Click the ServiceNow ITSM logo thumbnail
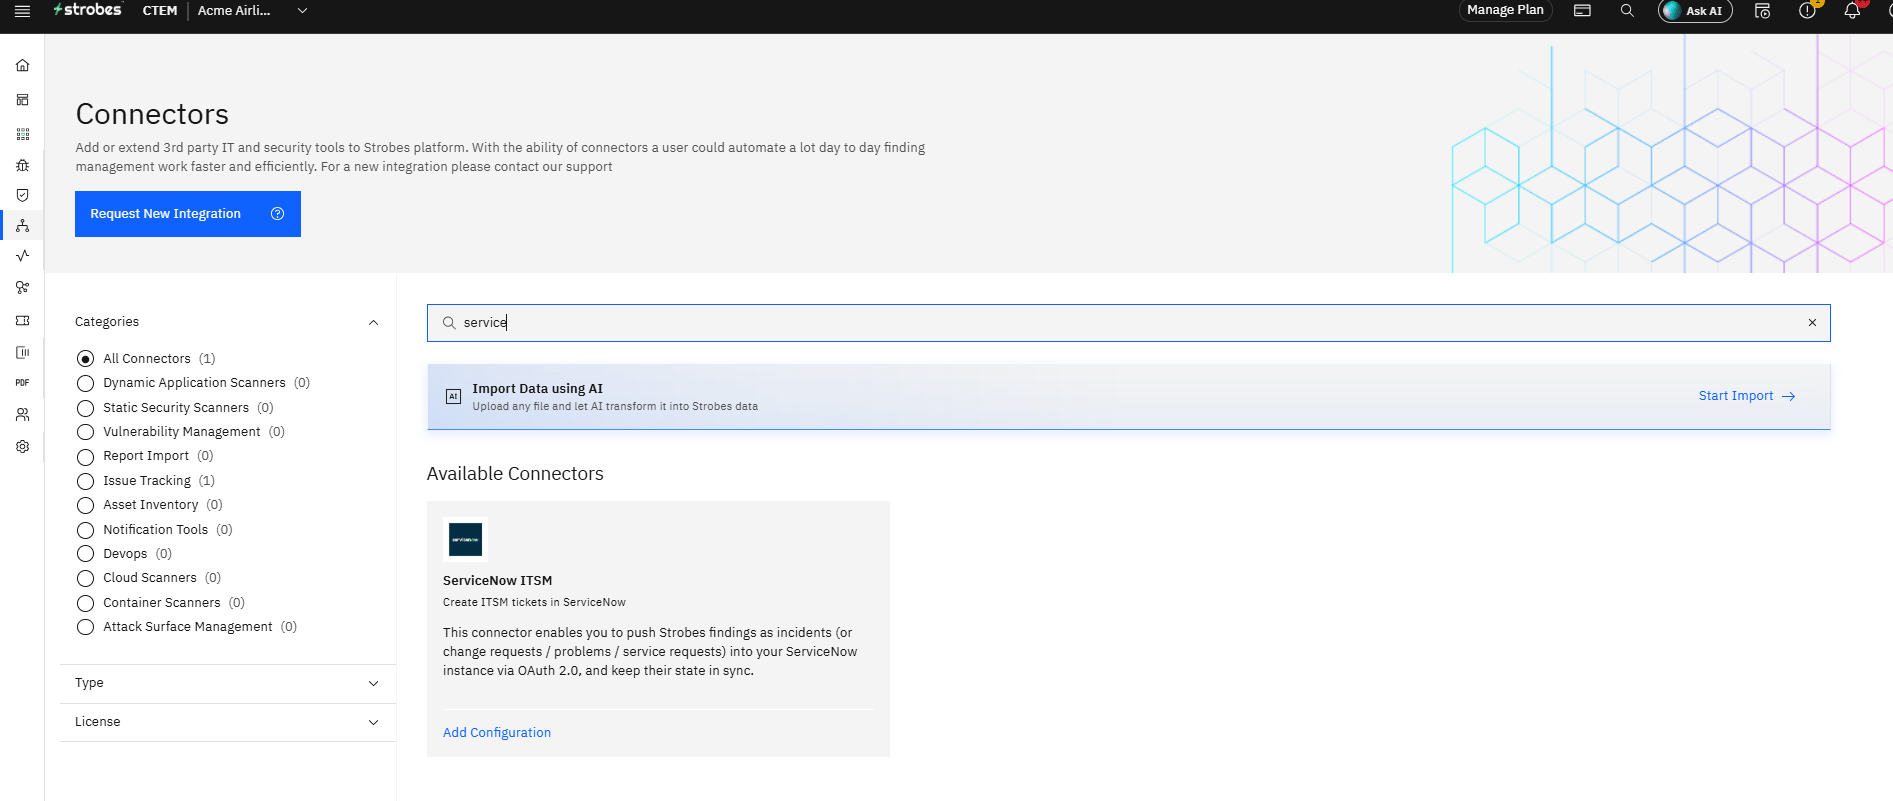The width and height of the screenshot is (1893, 801). coord(465,539)
